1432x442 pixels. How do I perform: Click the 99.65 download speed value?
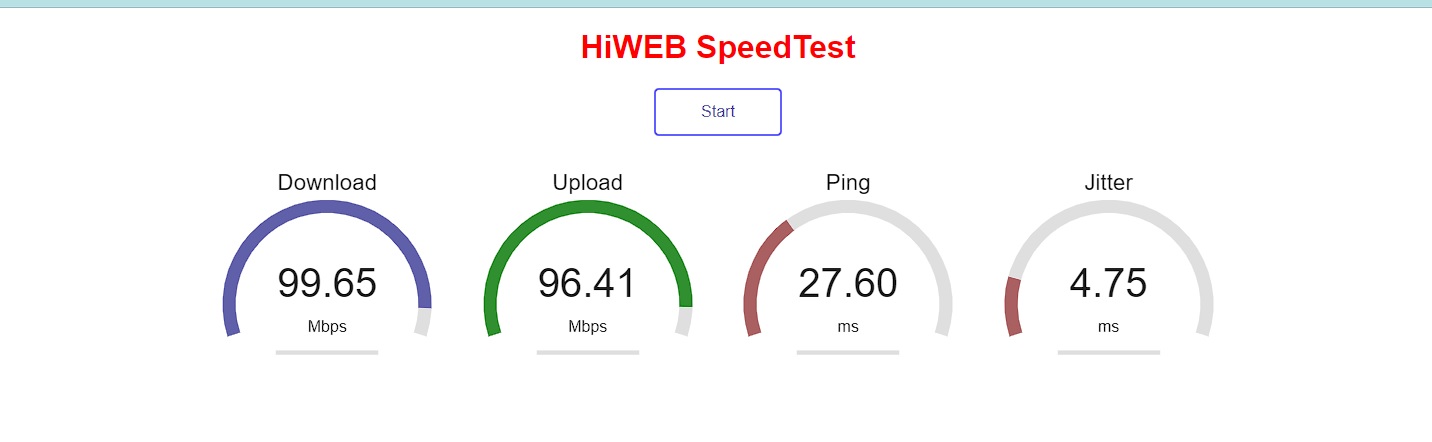[x=327, y=283]
